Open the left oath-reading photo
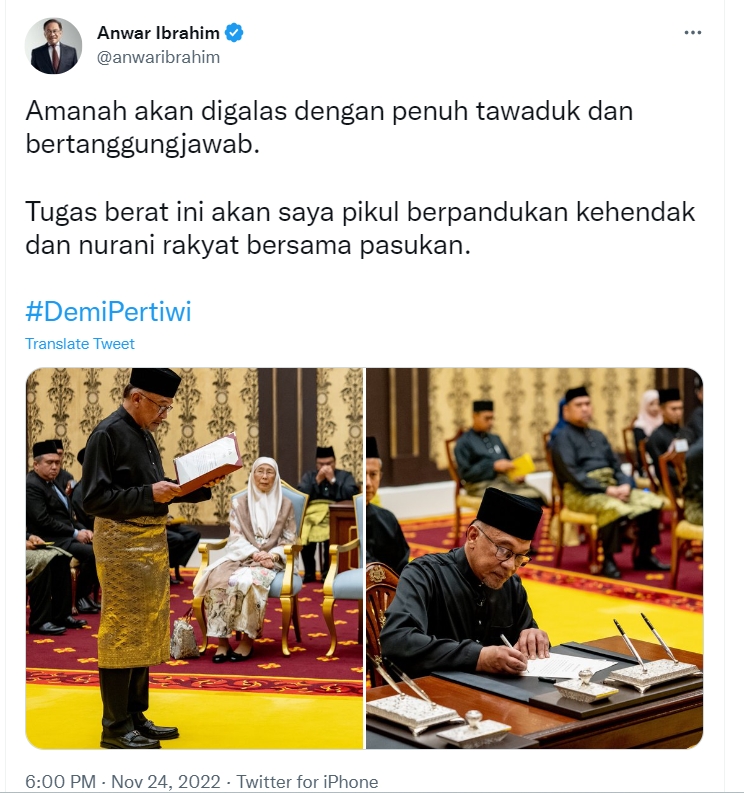This screenshot has height=793, width=744. (194, 558)
